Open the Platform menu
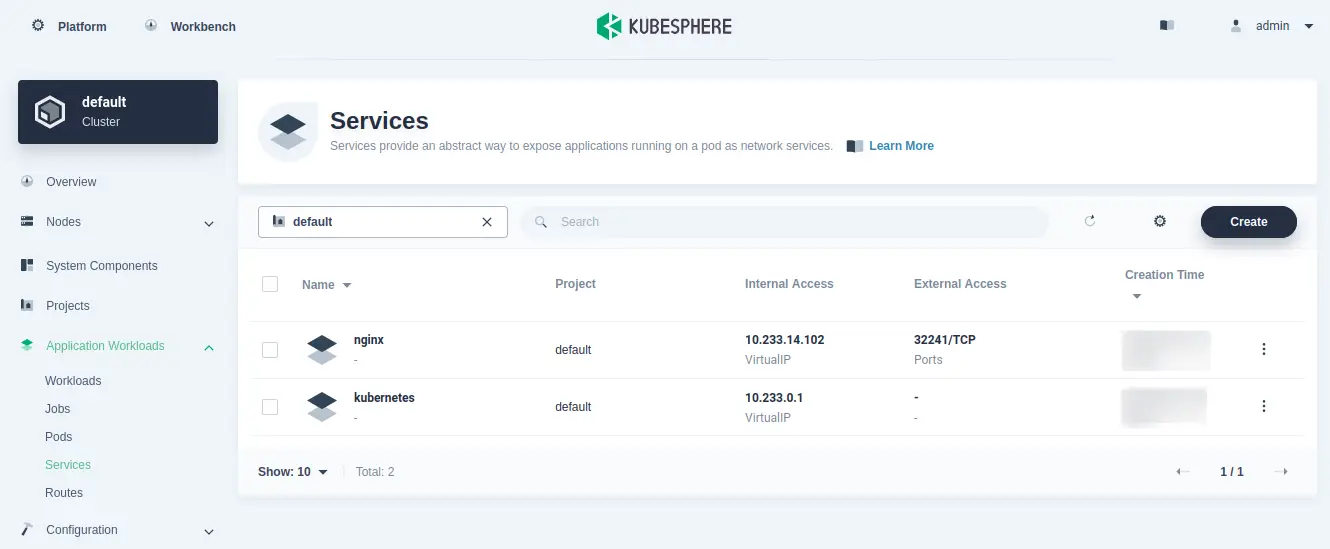Image resolution: width=1330 pixels, height=549 pixels. pos(82,27)
